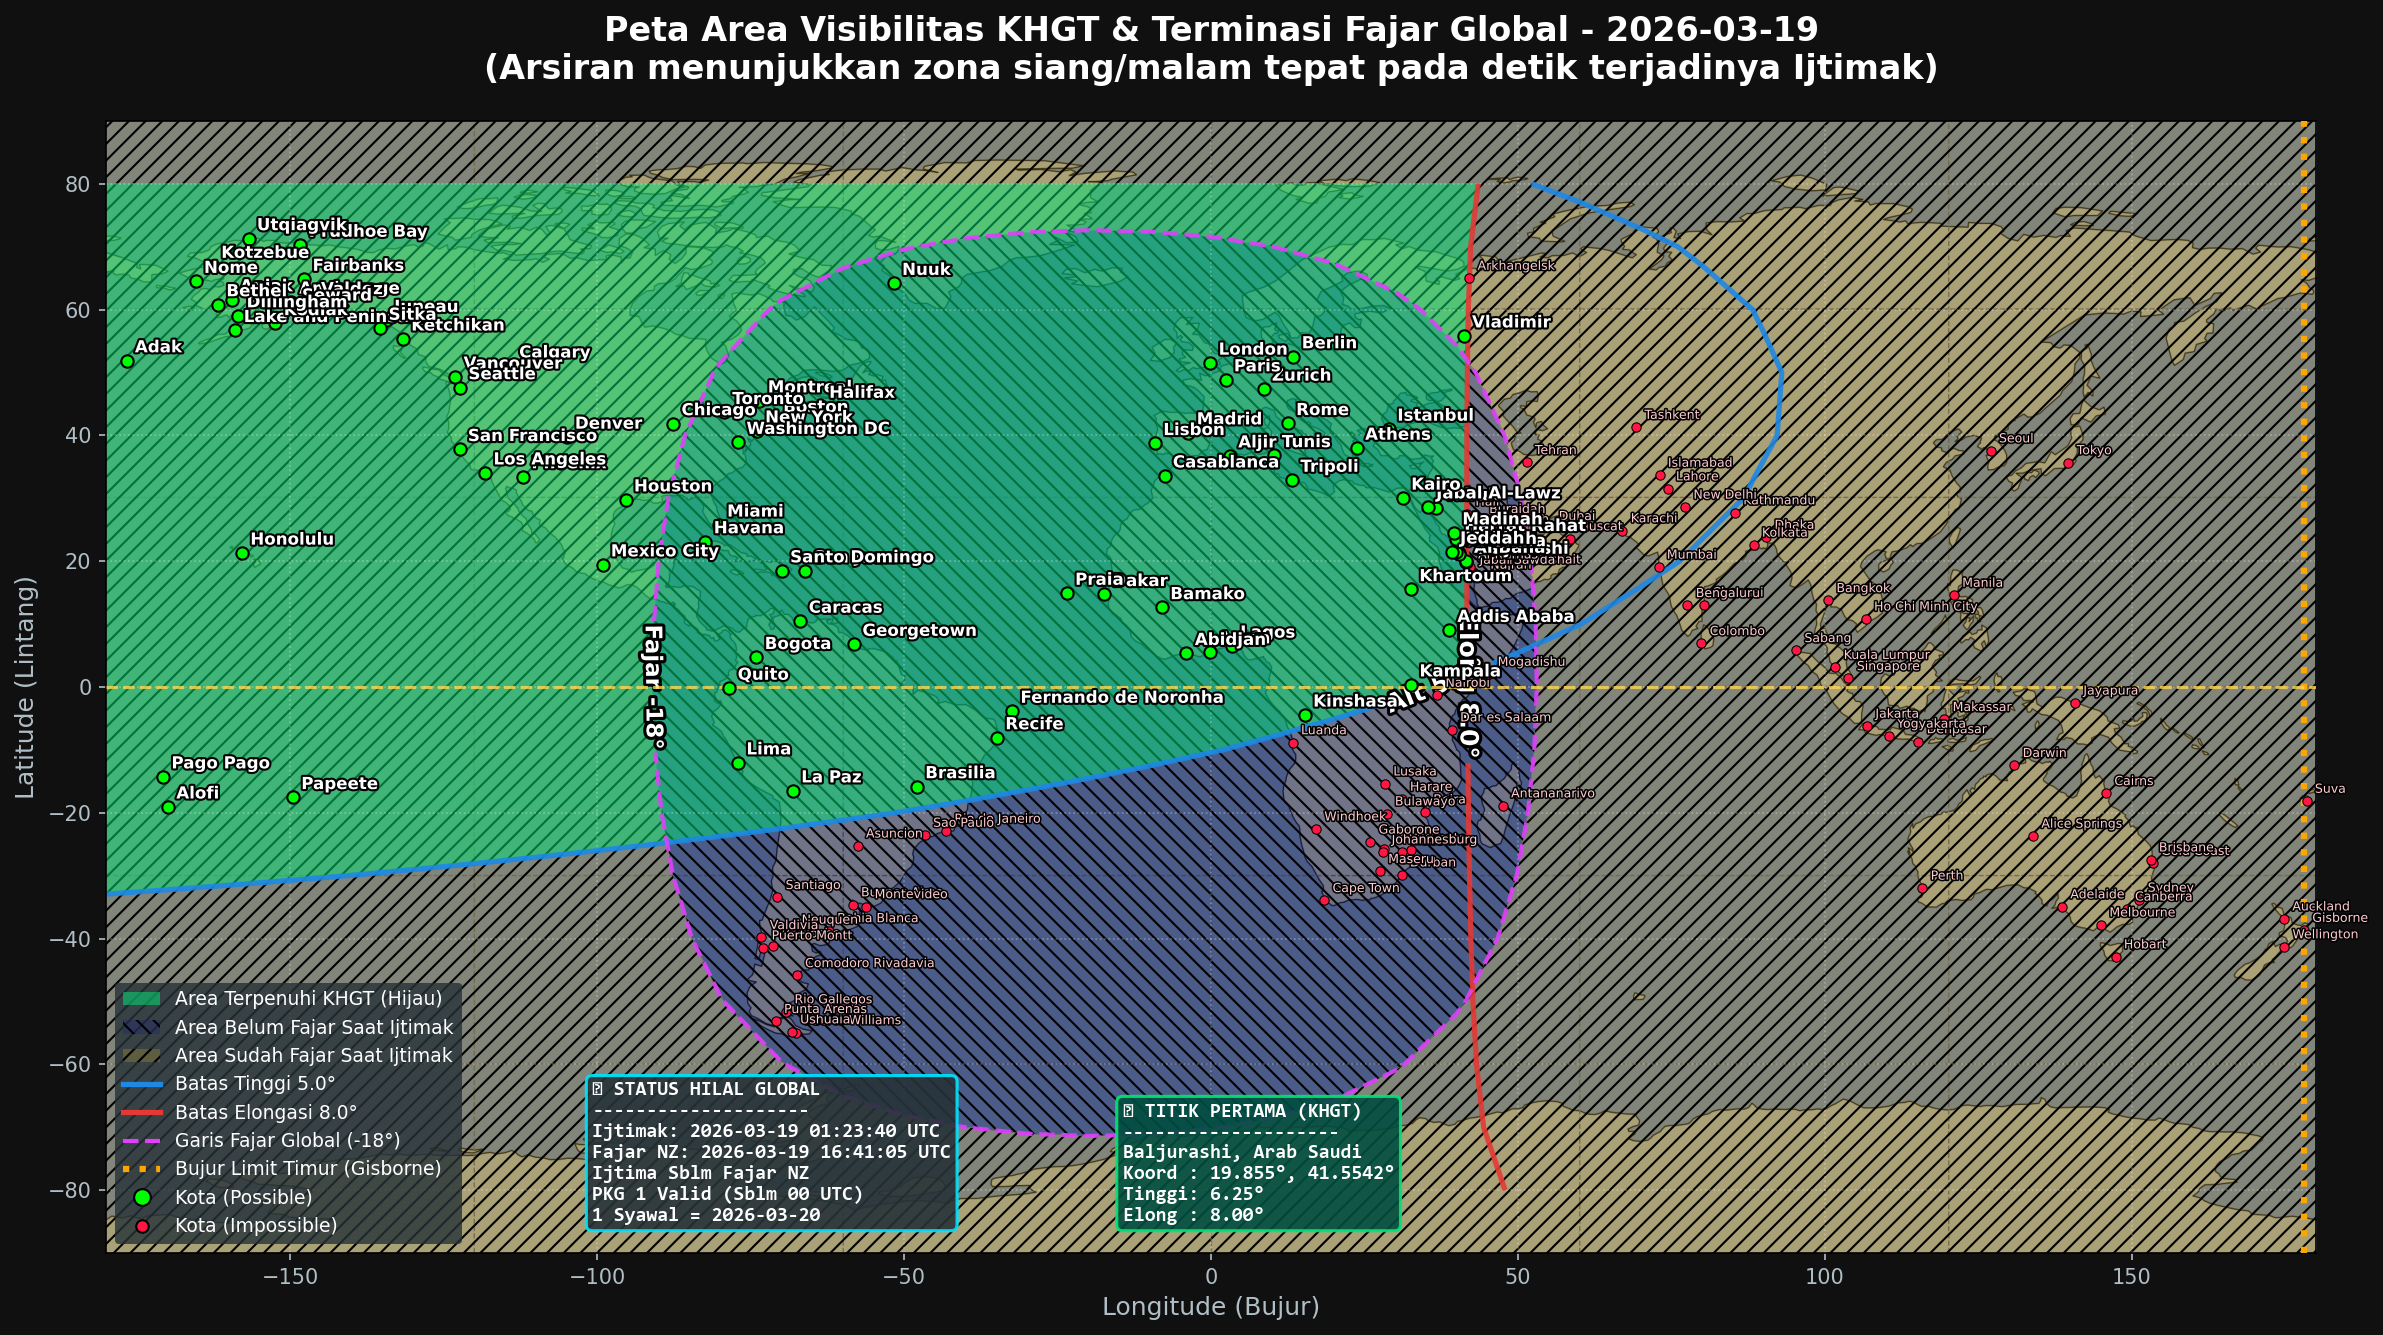
Task: Select the Georgetown city marker
Action: [x=854, y=644]
